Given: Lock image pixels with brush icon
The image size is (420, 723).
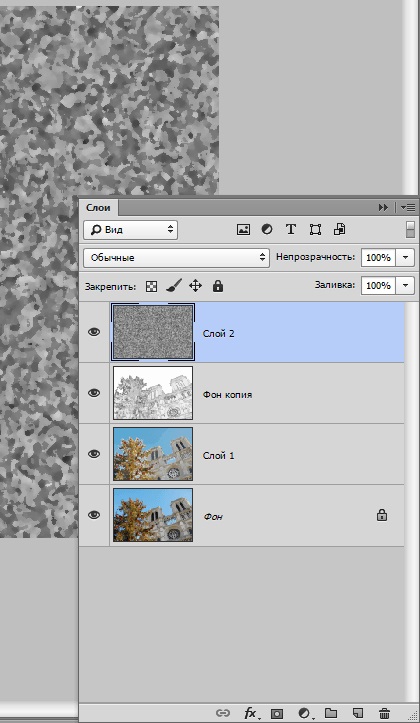Looking at the screenshot, I should click(x=173, y=286).
